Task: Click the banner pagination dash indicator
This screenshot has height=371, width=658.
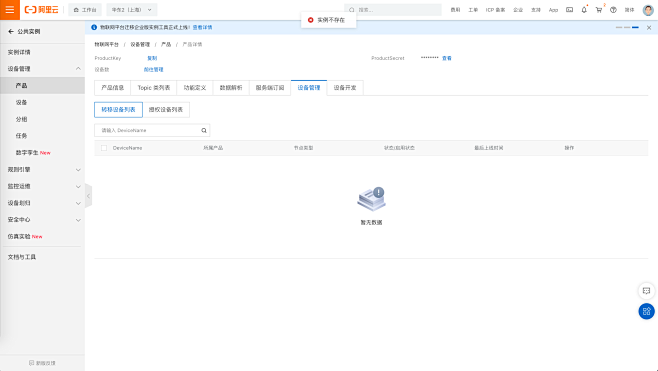Action: click(627, 27)
